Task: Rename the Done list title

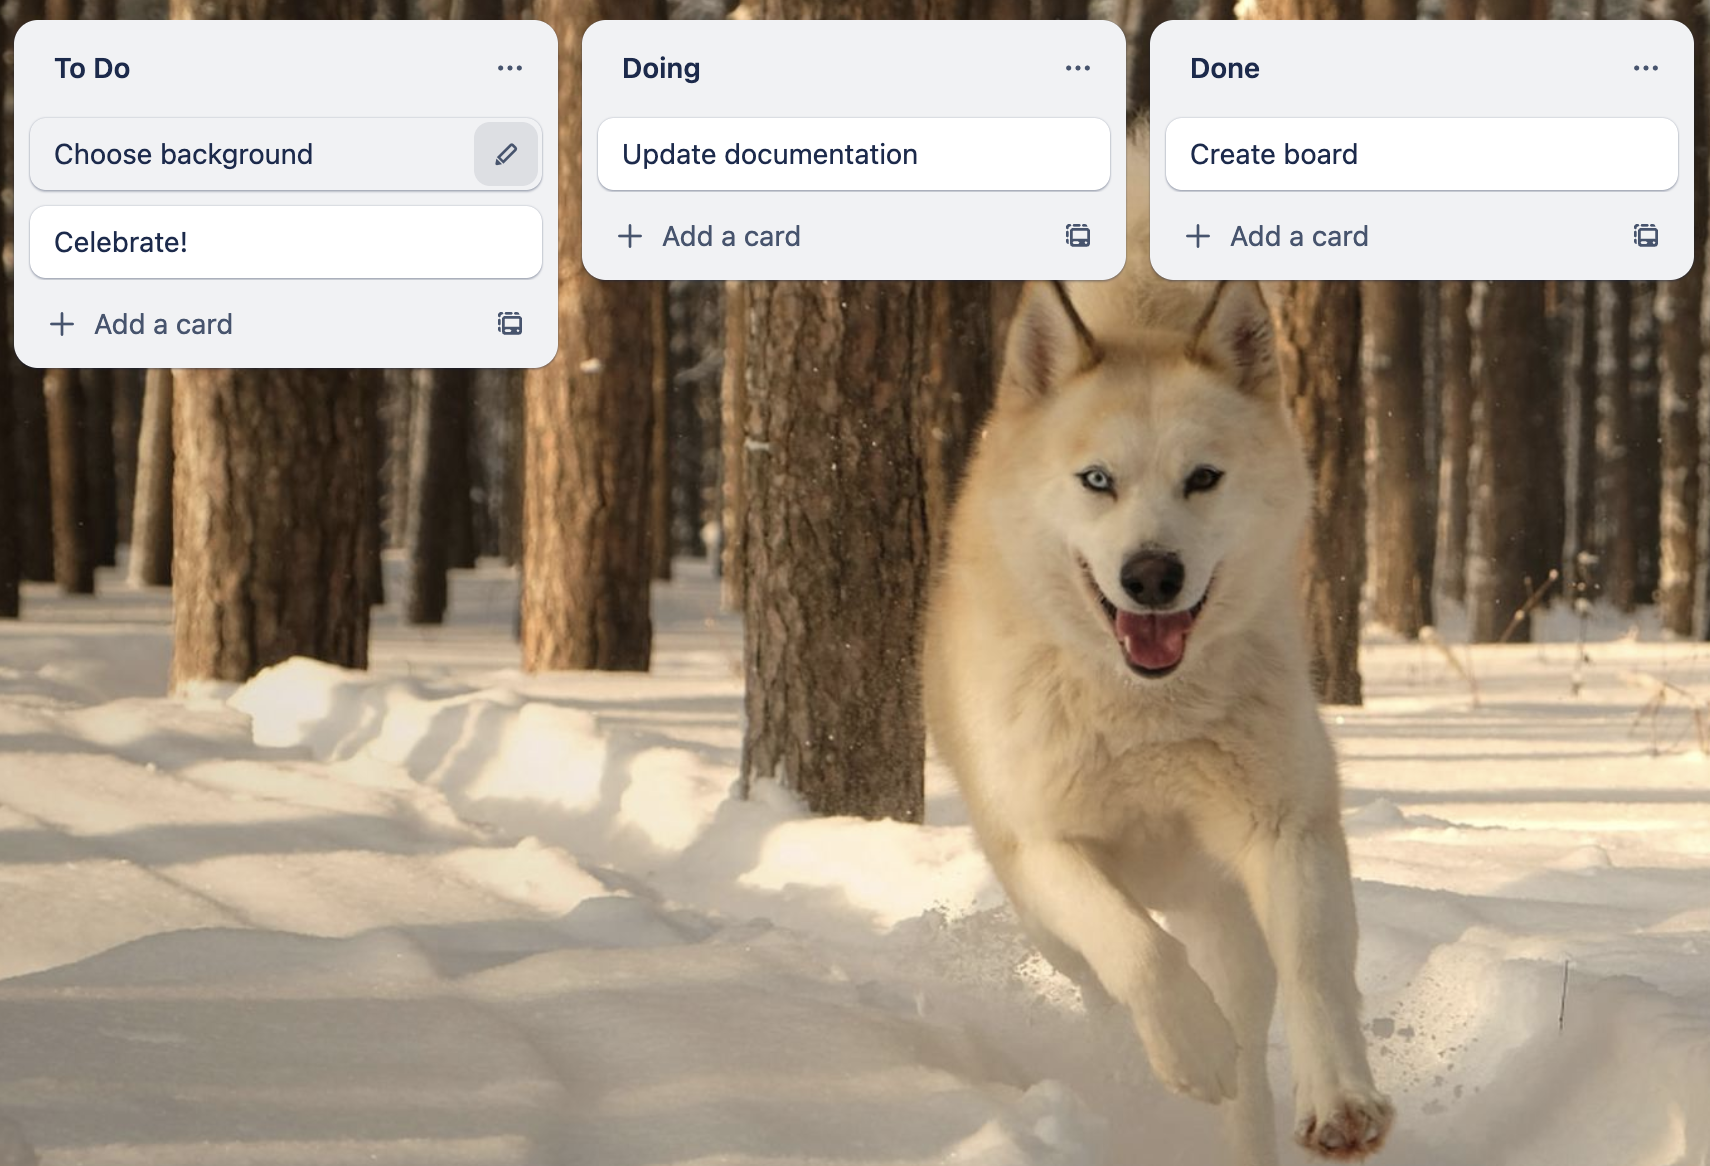Action: point(1225,68)
